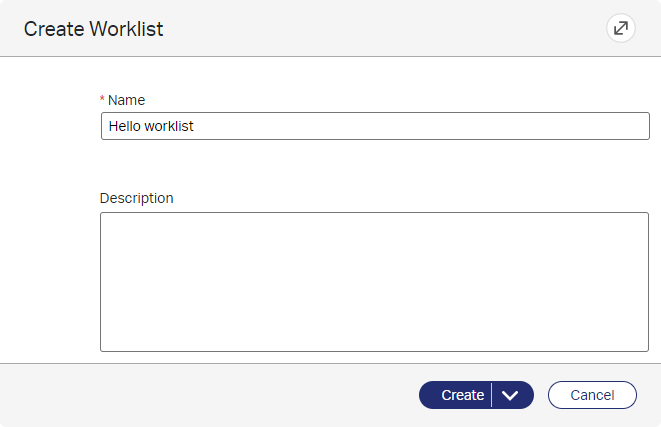Click the red required asterisk beside Name
The image size is (661, 427).
[x=102, y=99]
